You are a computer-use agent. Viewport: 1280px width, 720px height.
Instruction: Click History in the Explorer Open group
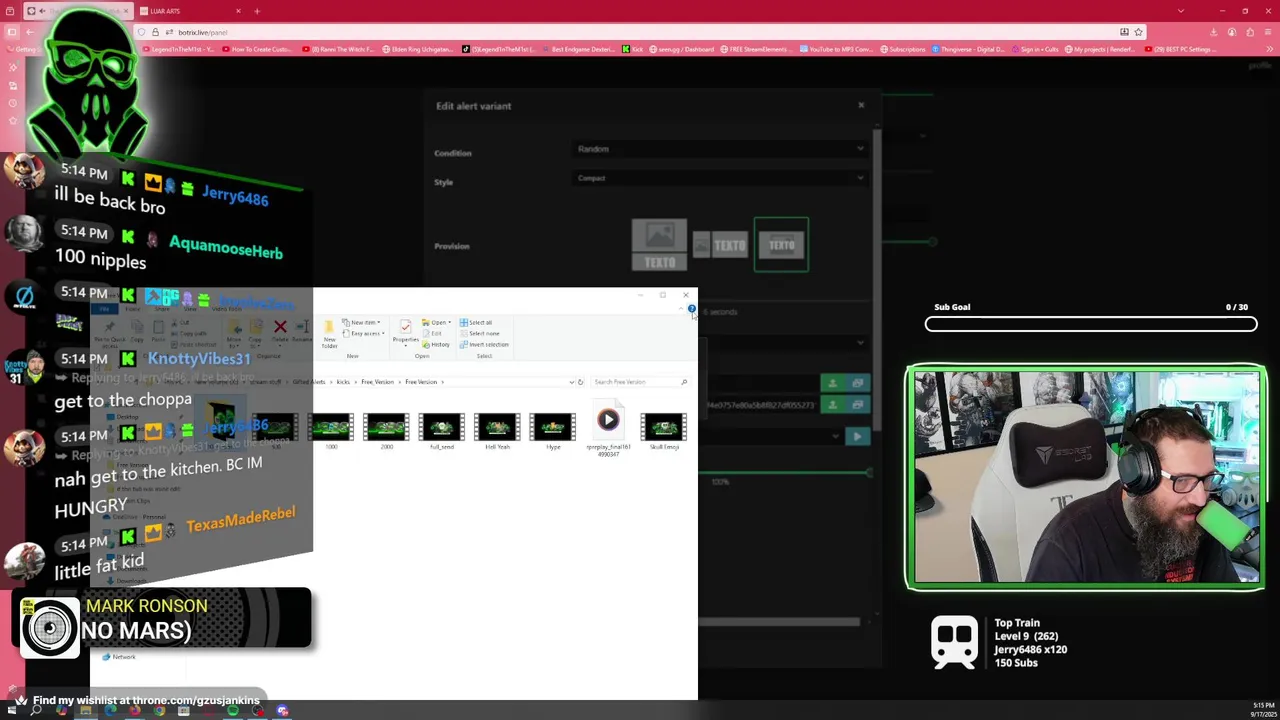pyautogui.click(x=437, y=344)
